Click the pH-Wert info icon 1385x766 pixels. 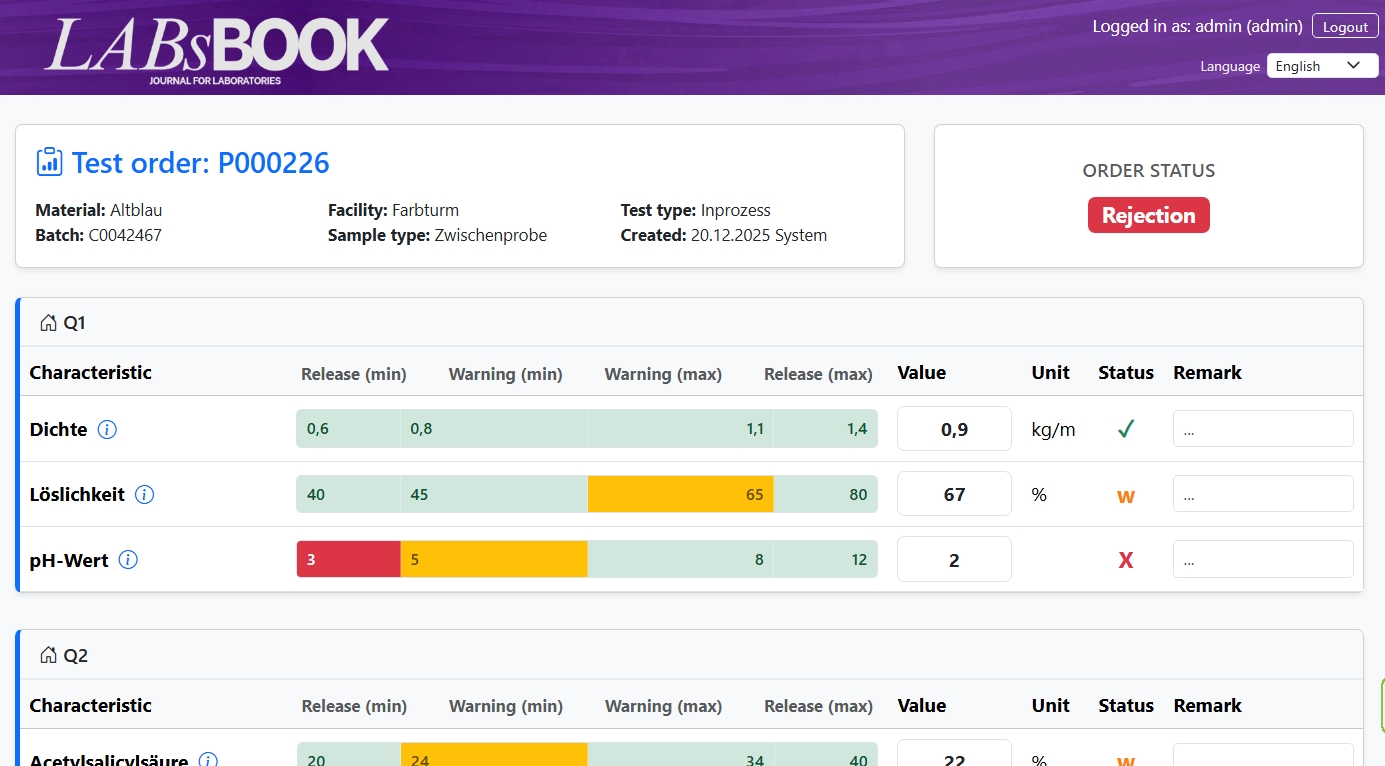(128, 560)
